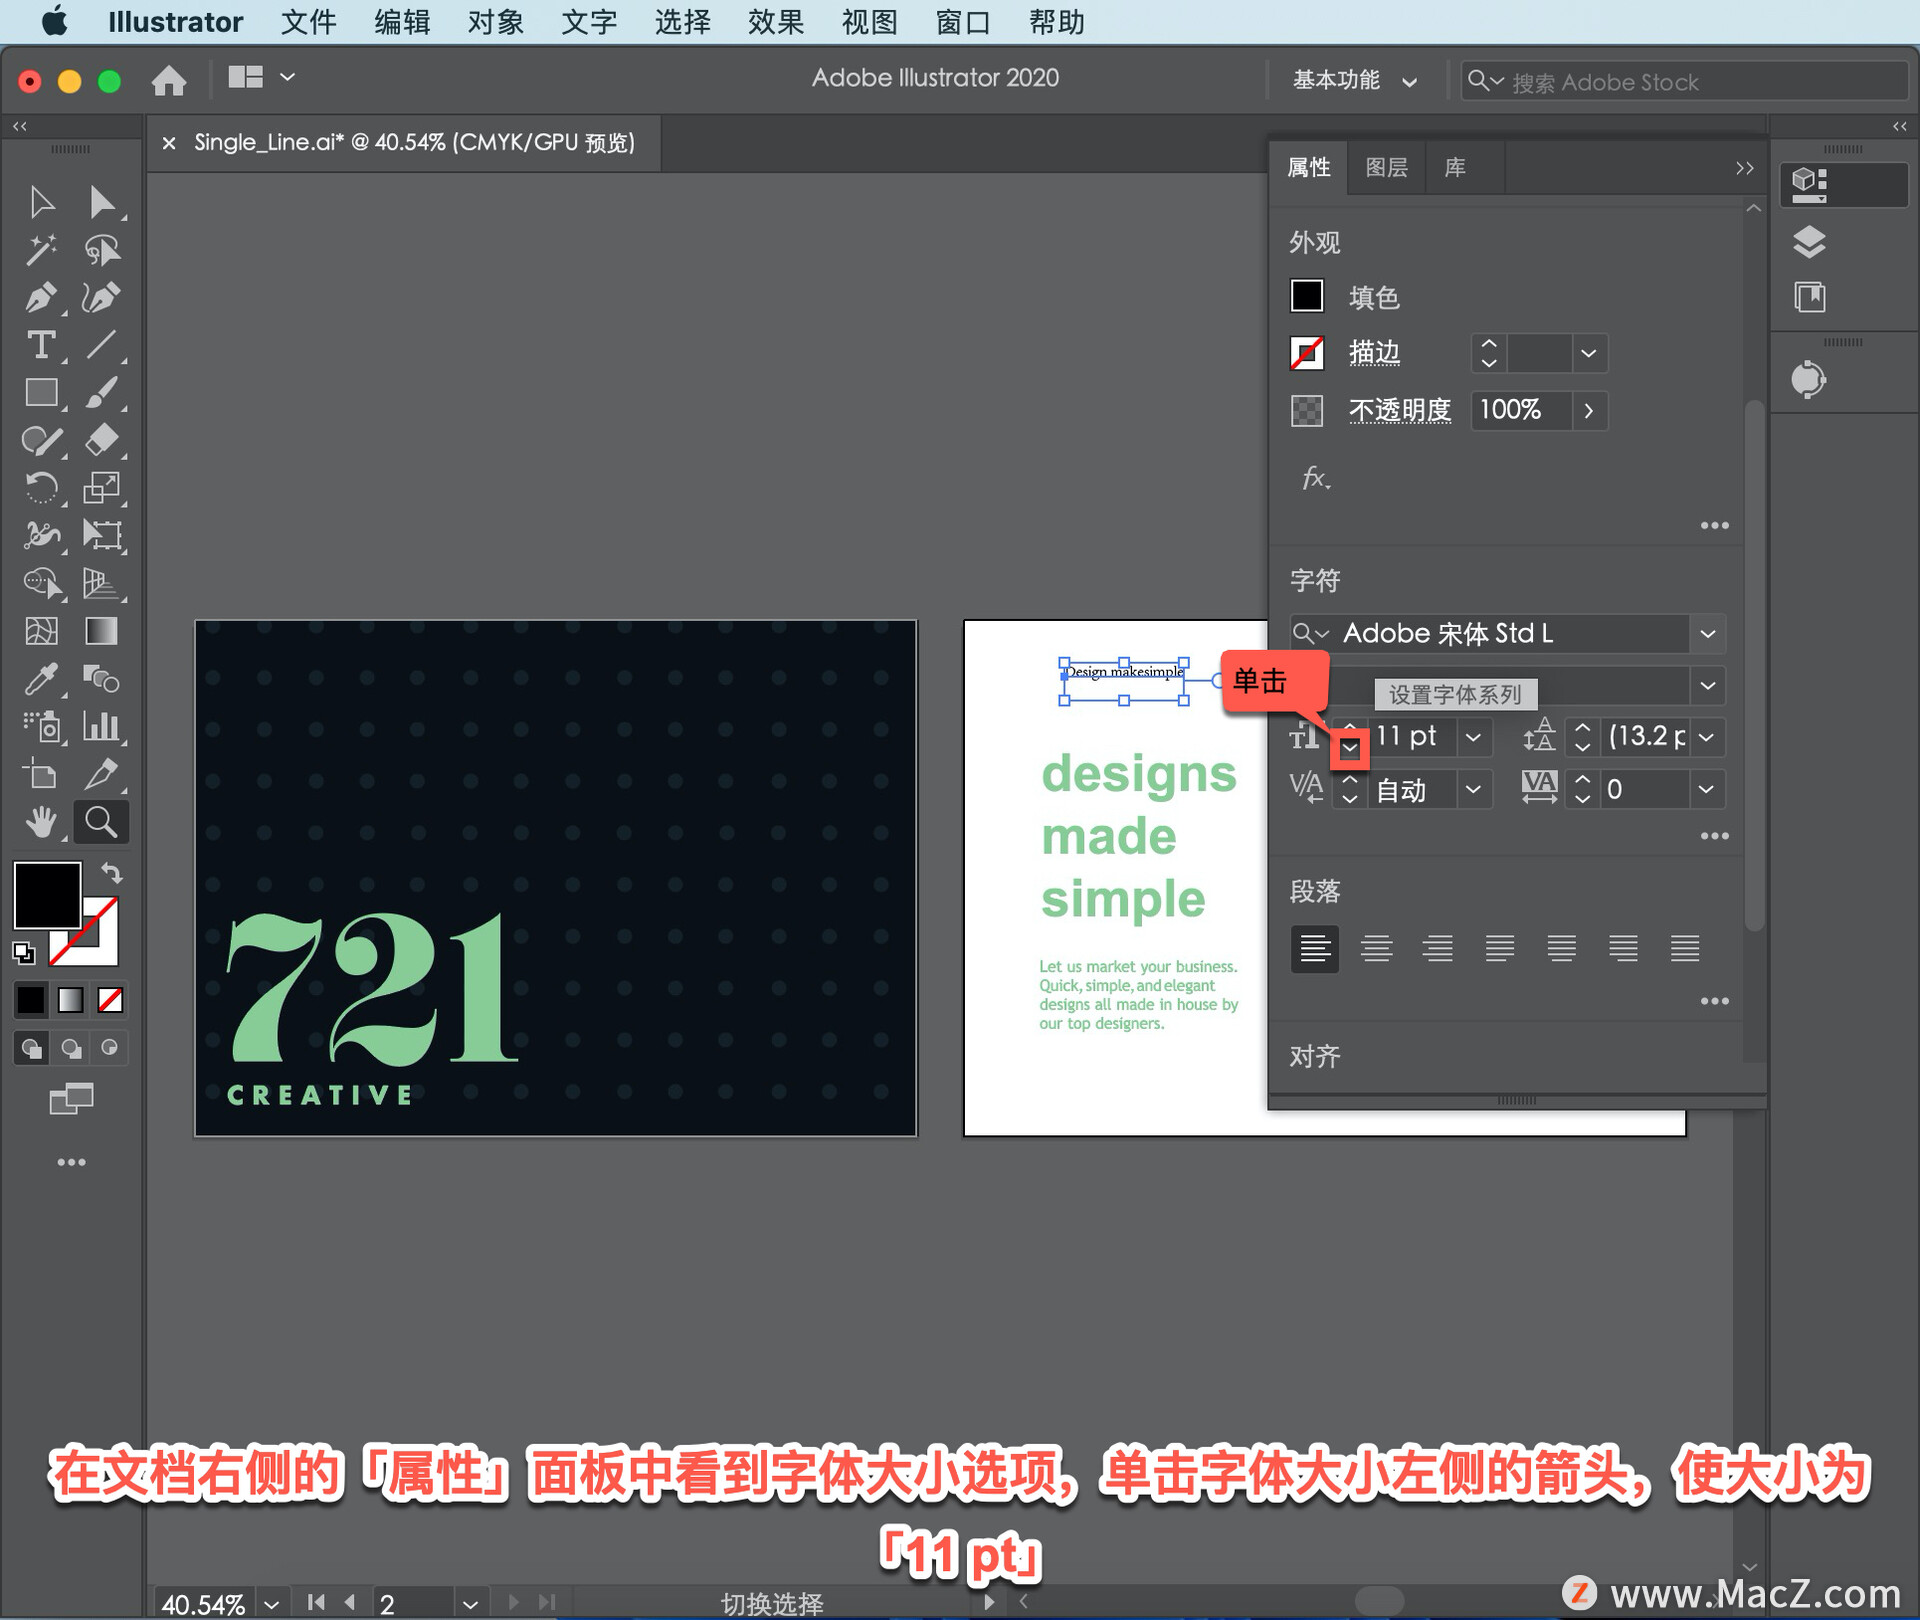Select the Pen tool
The image size is (1920, 1620).
pos(40,297)
